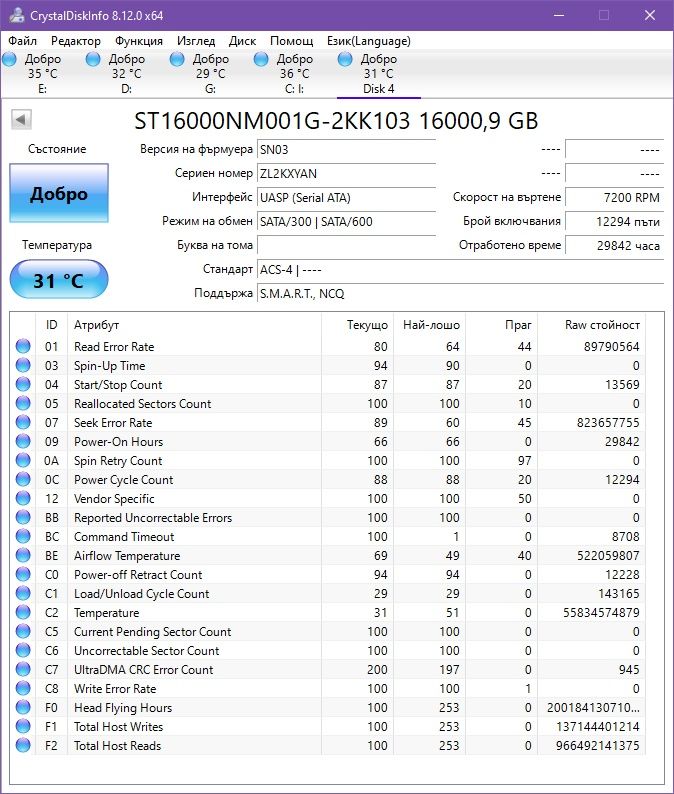Select the Disk 4 tab

(x=379, y=74)
